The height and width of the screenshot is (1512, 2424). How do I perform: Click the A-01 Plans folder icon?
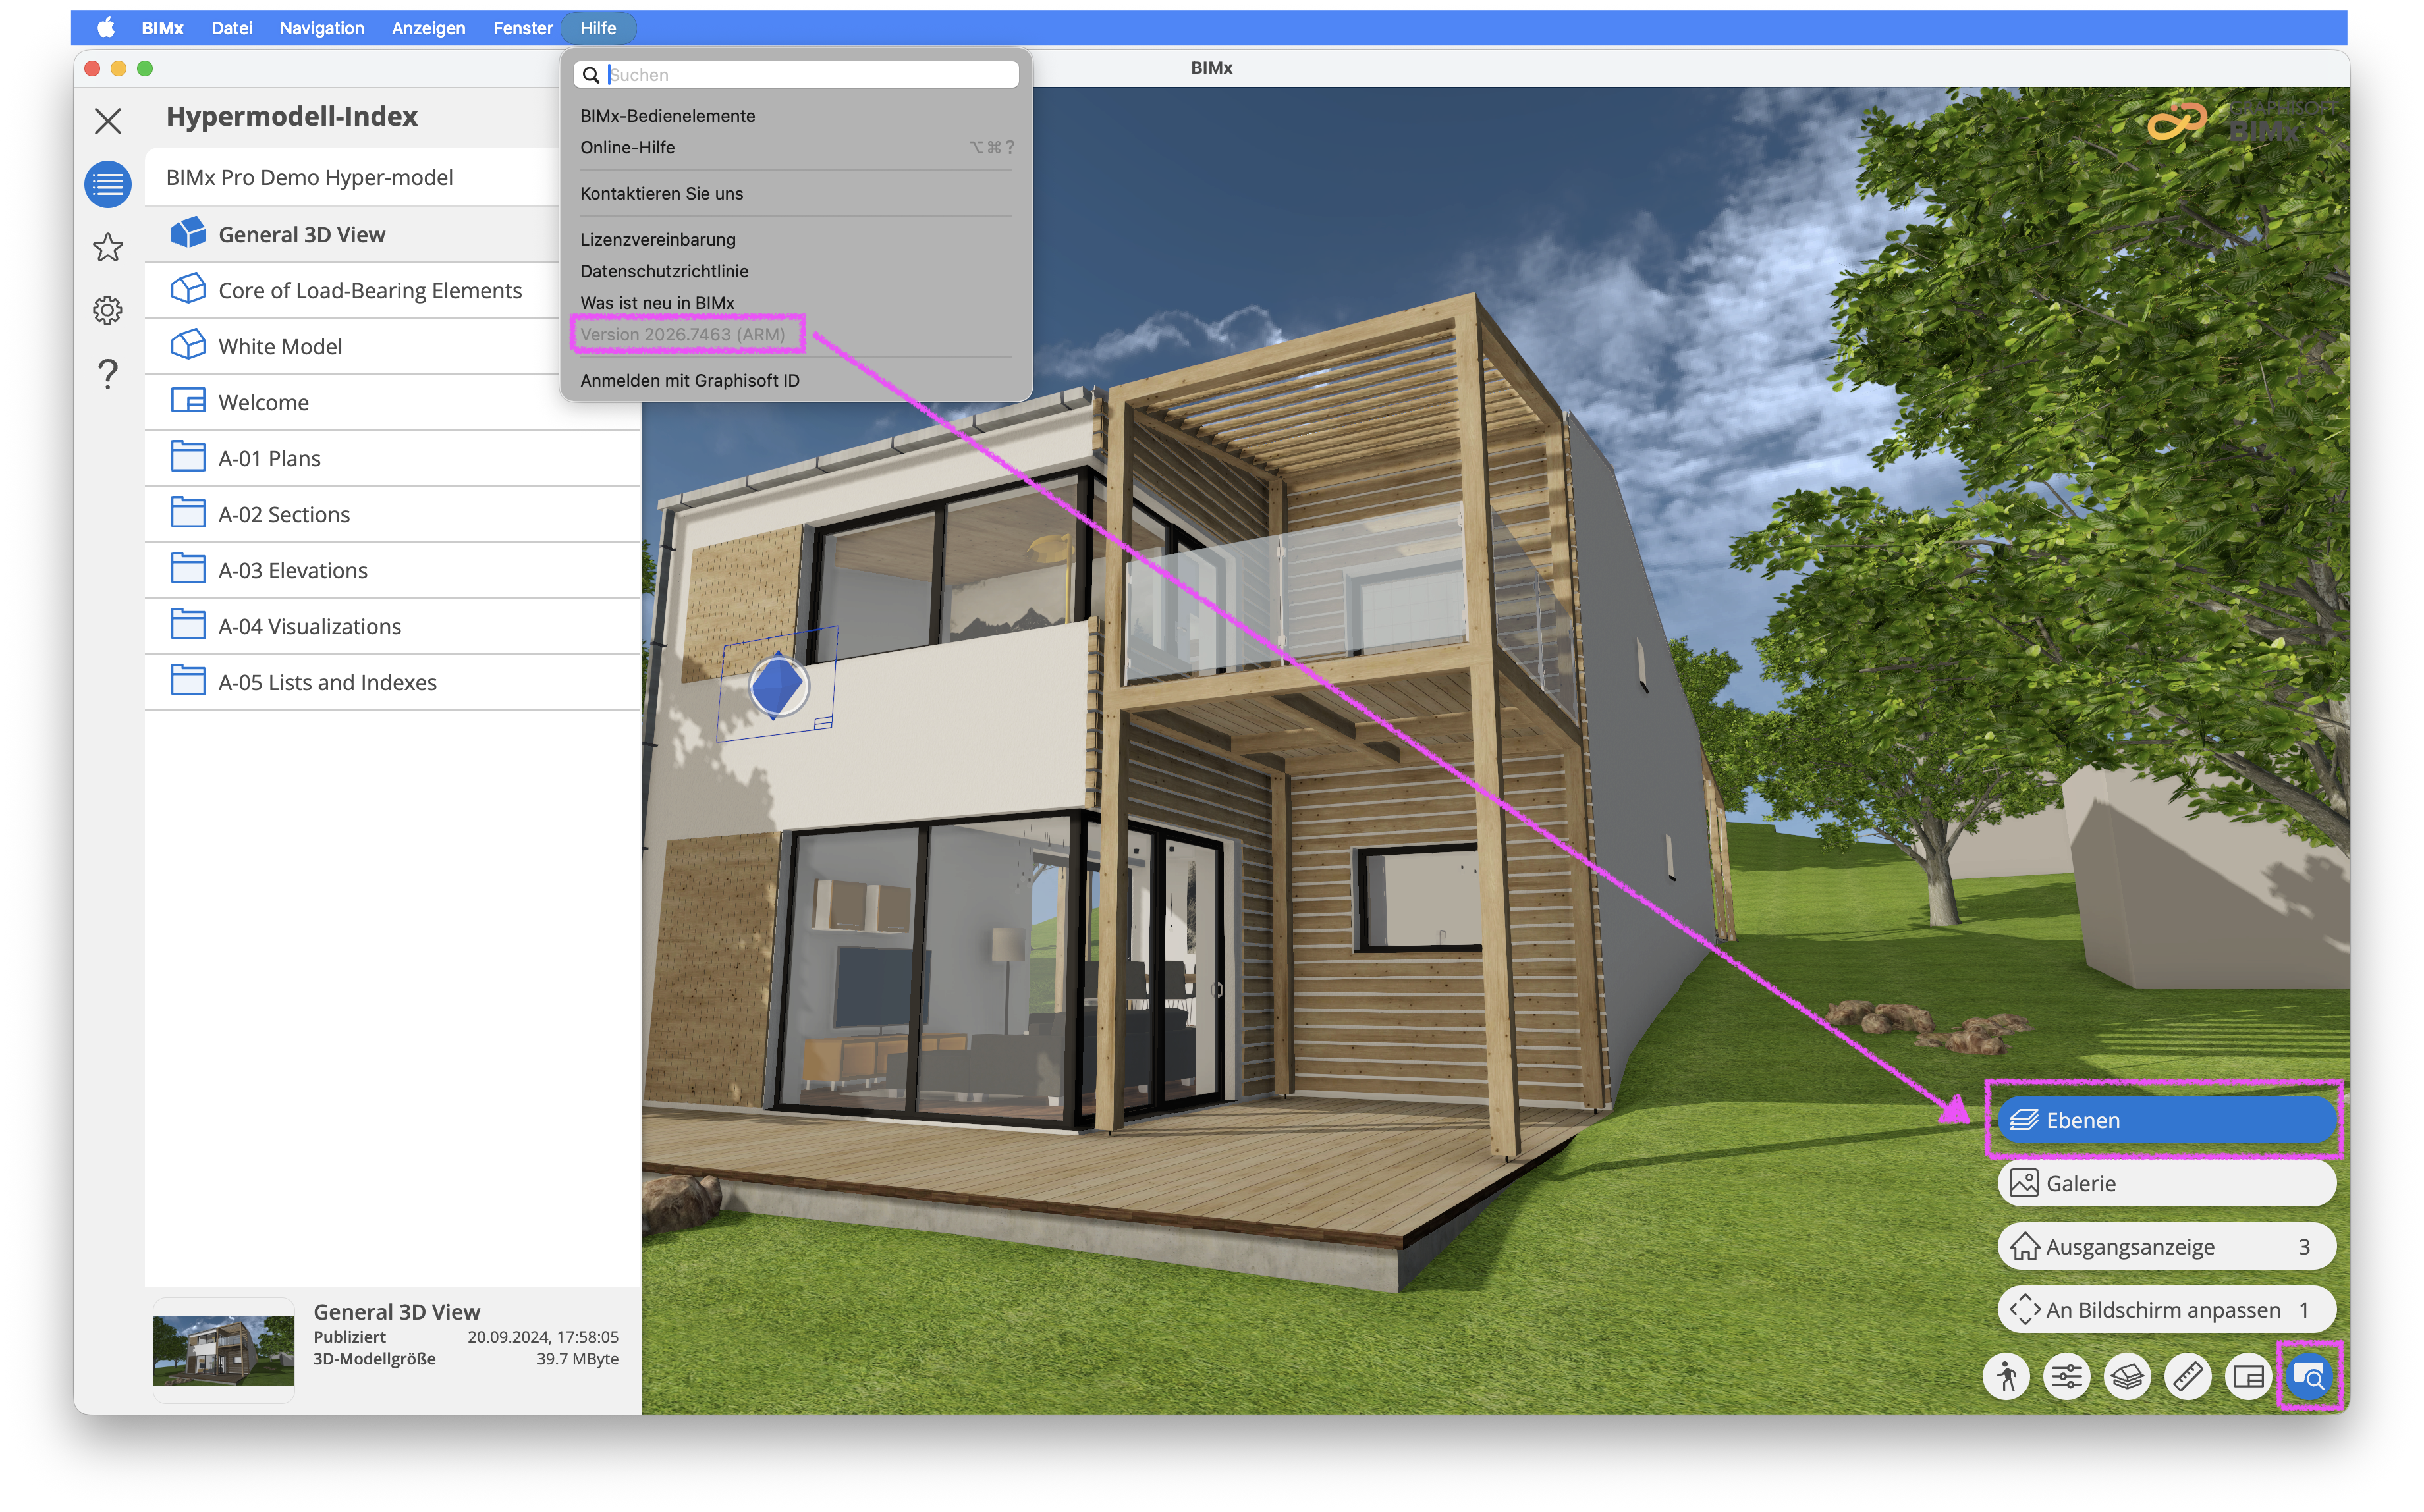188,457
